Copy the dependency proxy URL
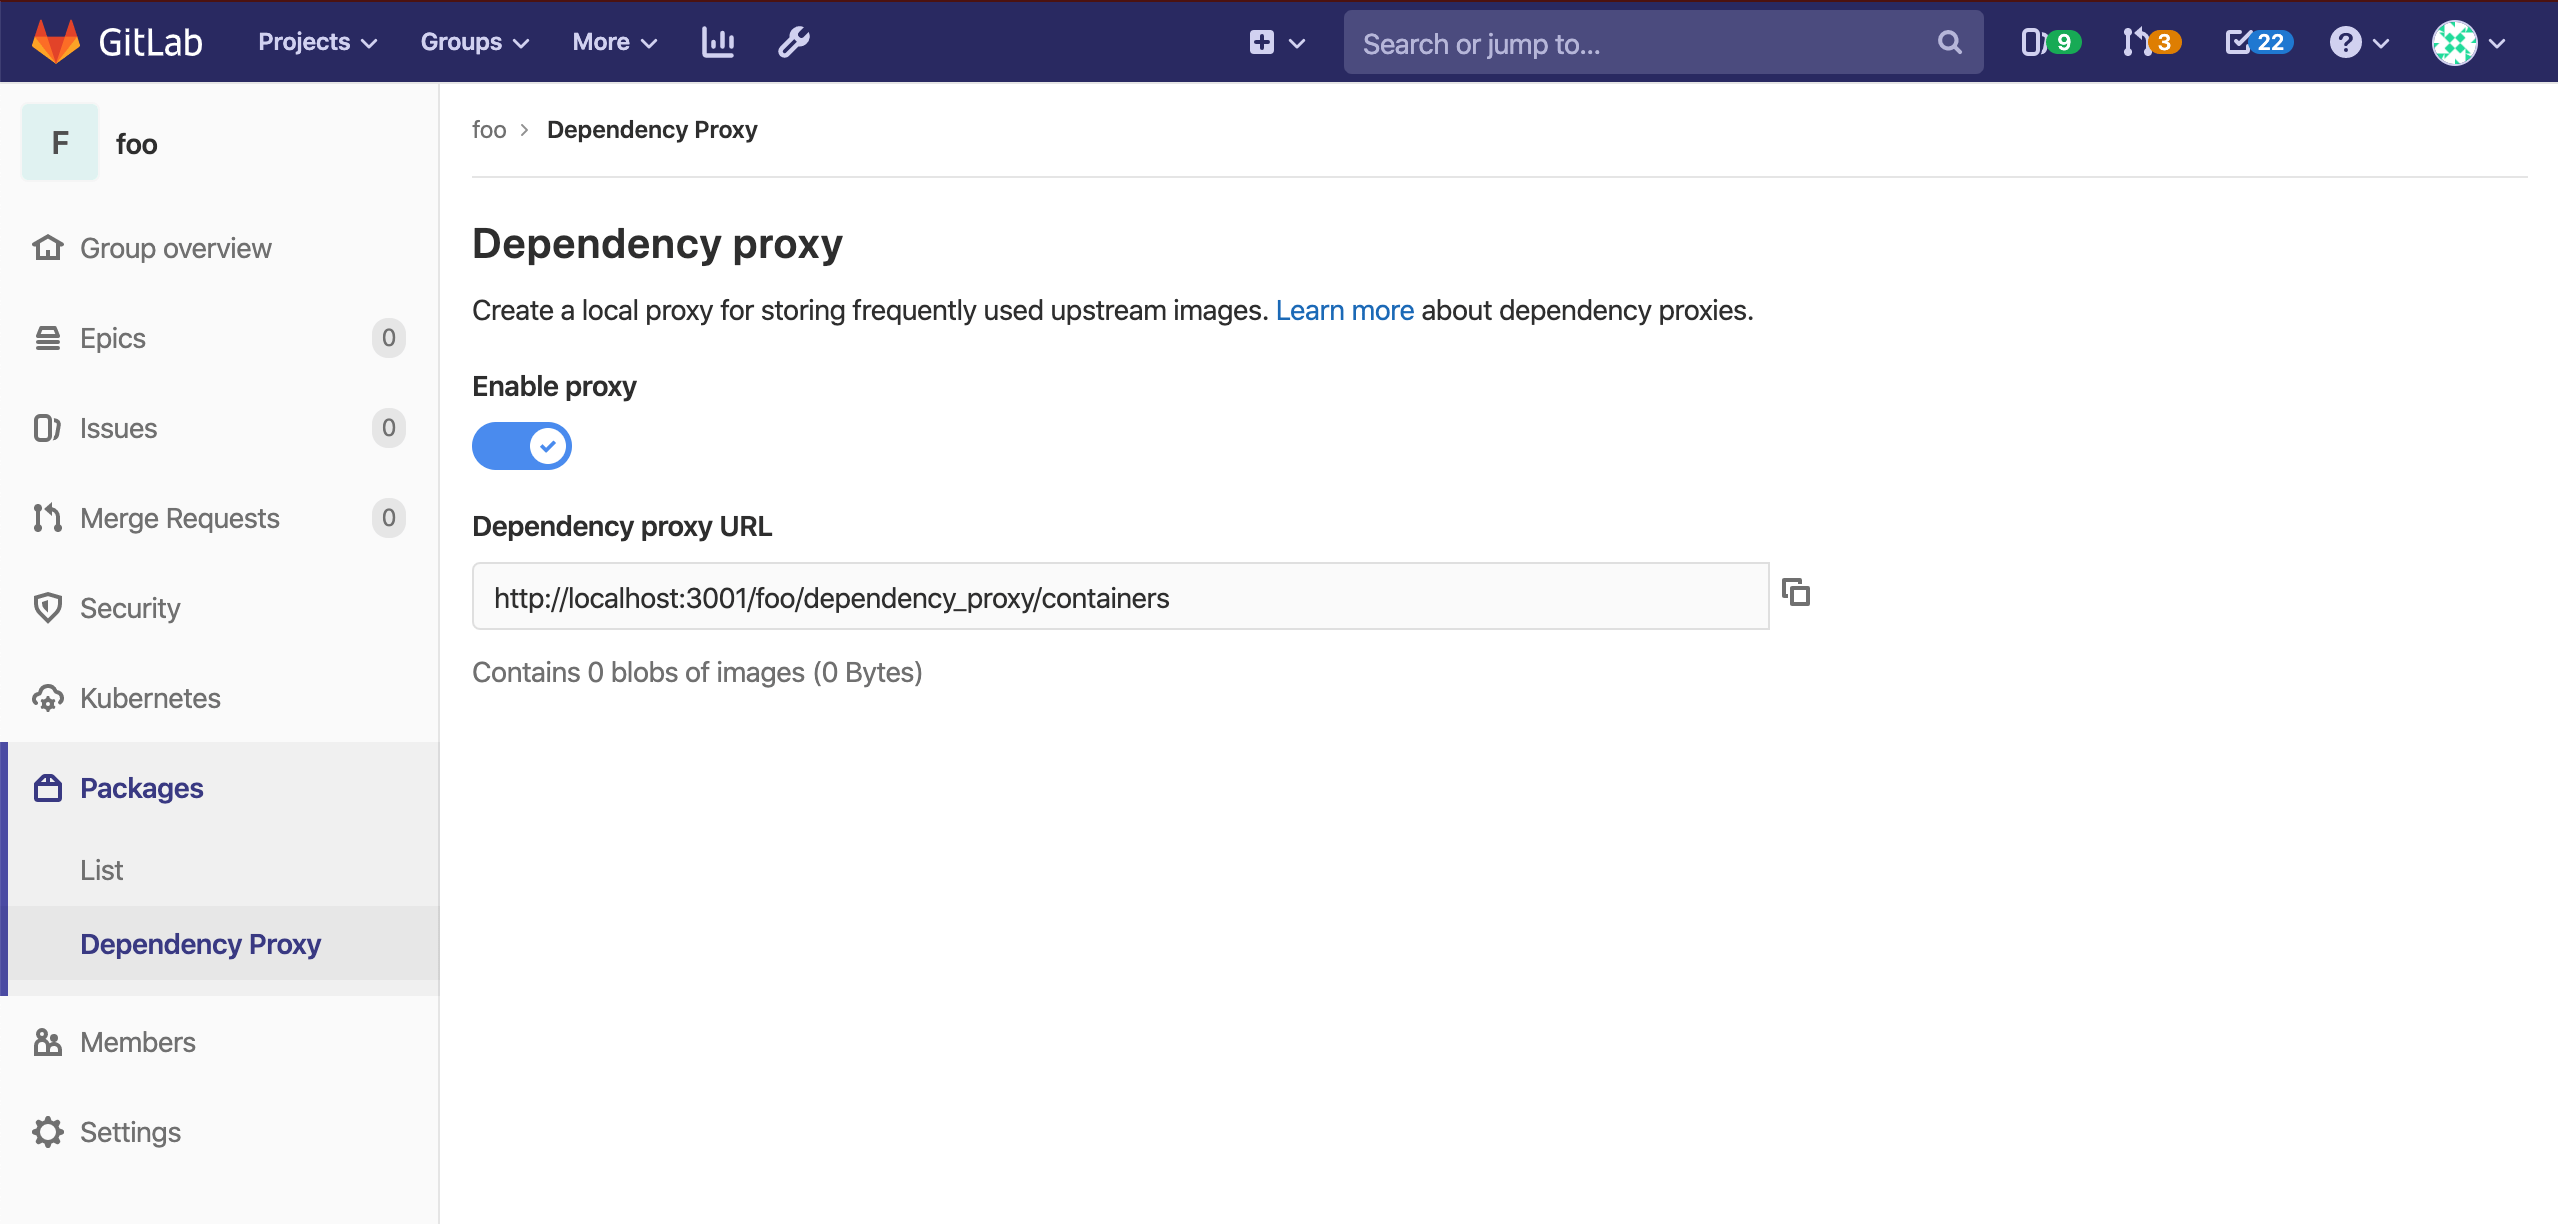The width and height of the screenshot is (2558, 1224). (x=1795, y=593)
